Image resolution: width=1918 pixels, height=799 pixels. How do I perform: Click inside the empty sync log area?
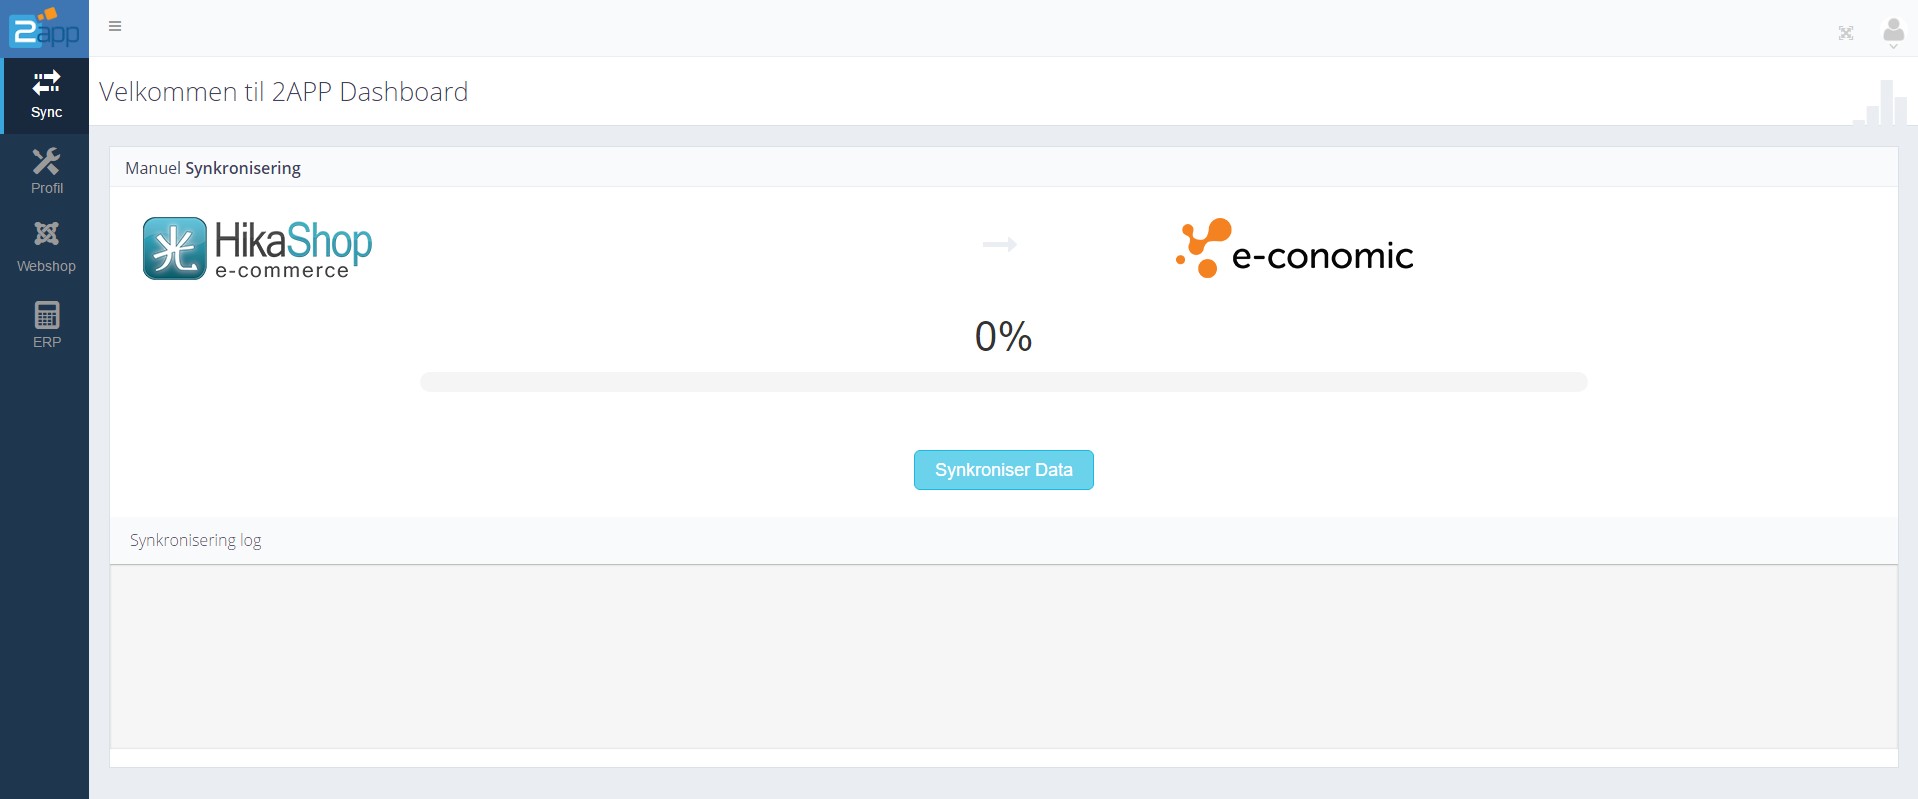[x=1003, y=656]
